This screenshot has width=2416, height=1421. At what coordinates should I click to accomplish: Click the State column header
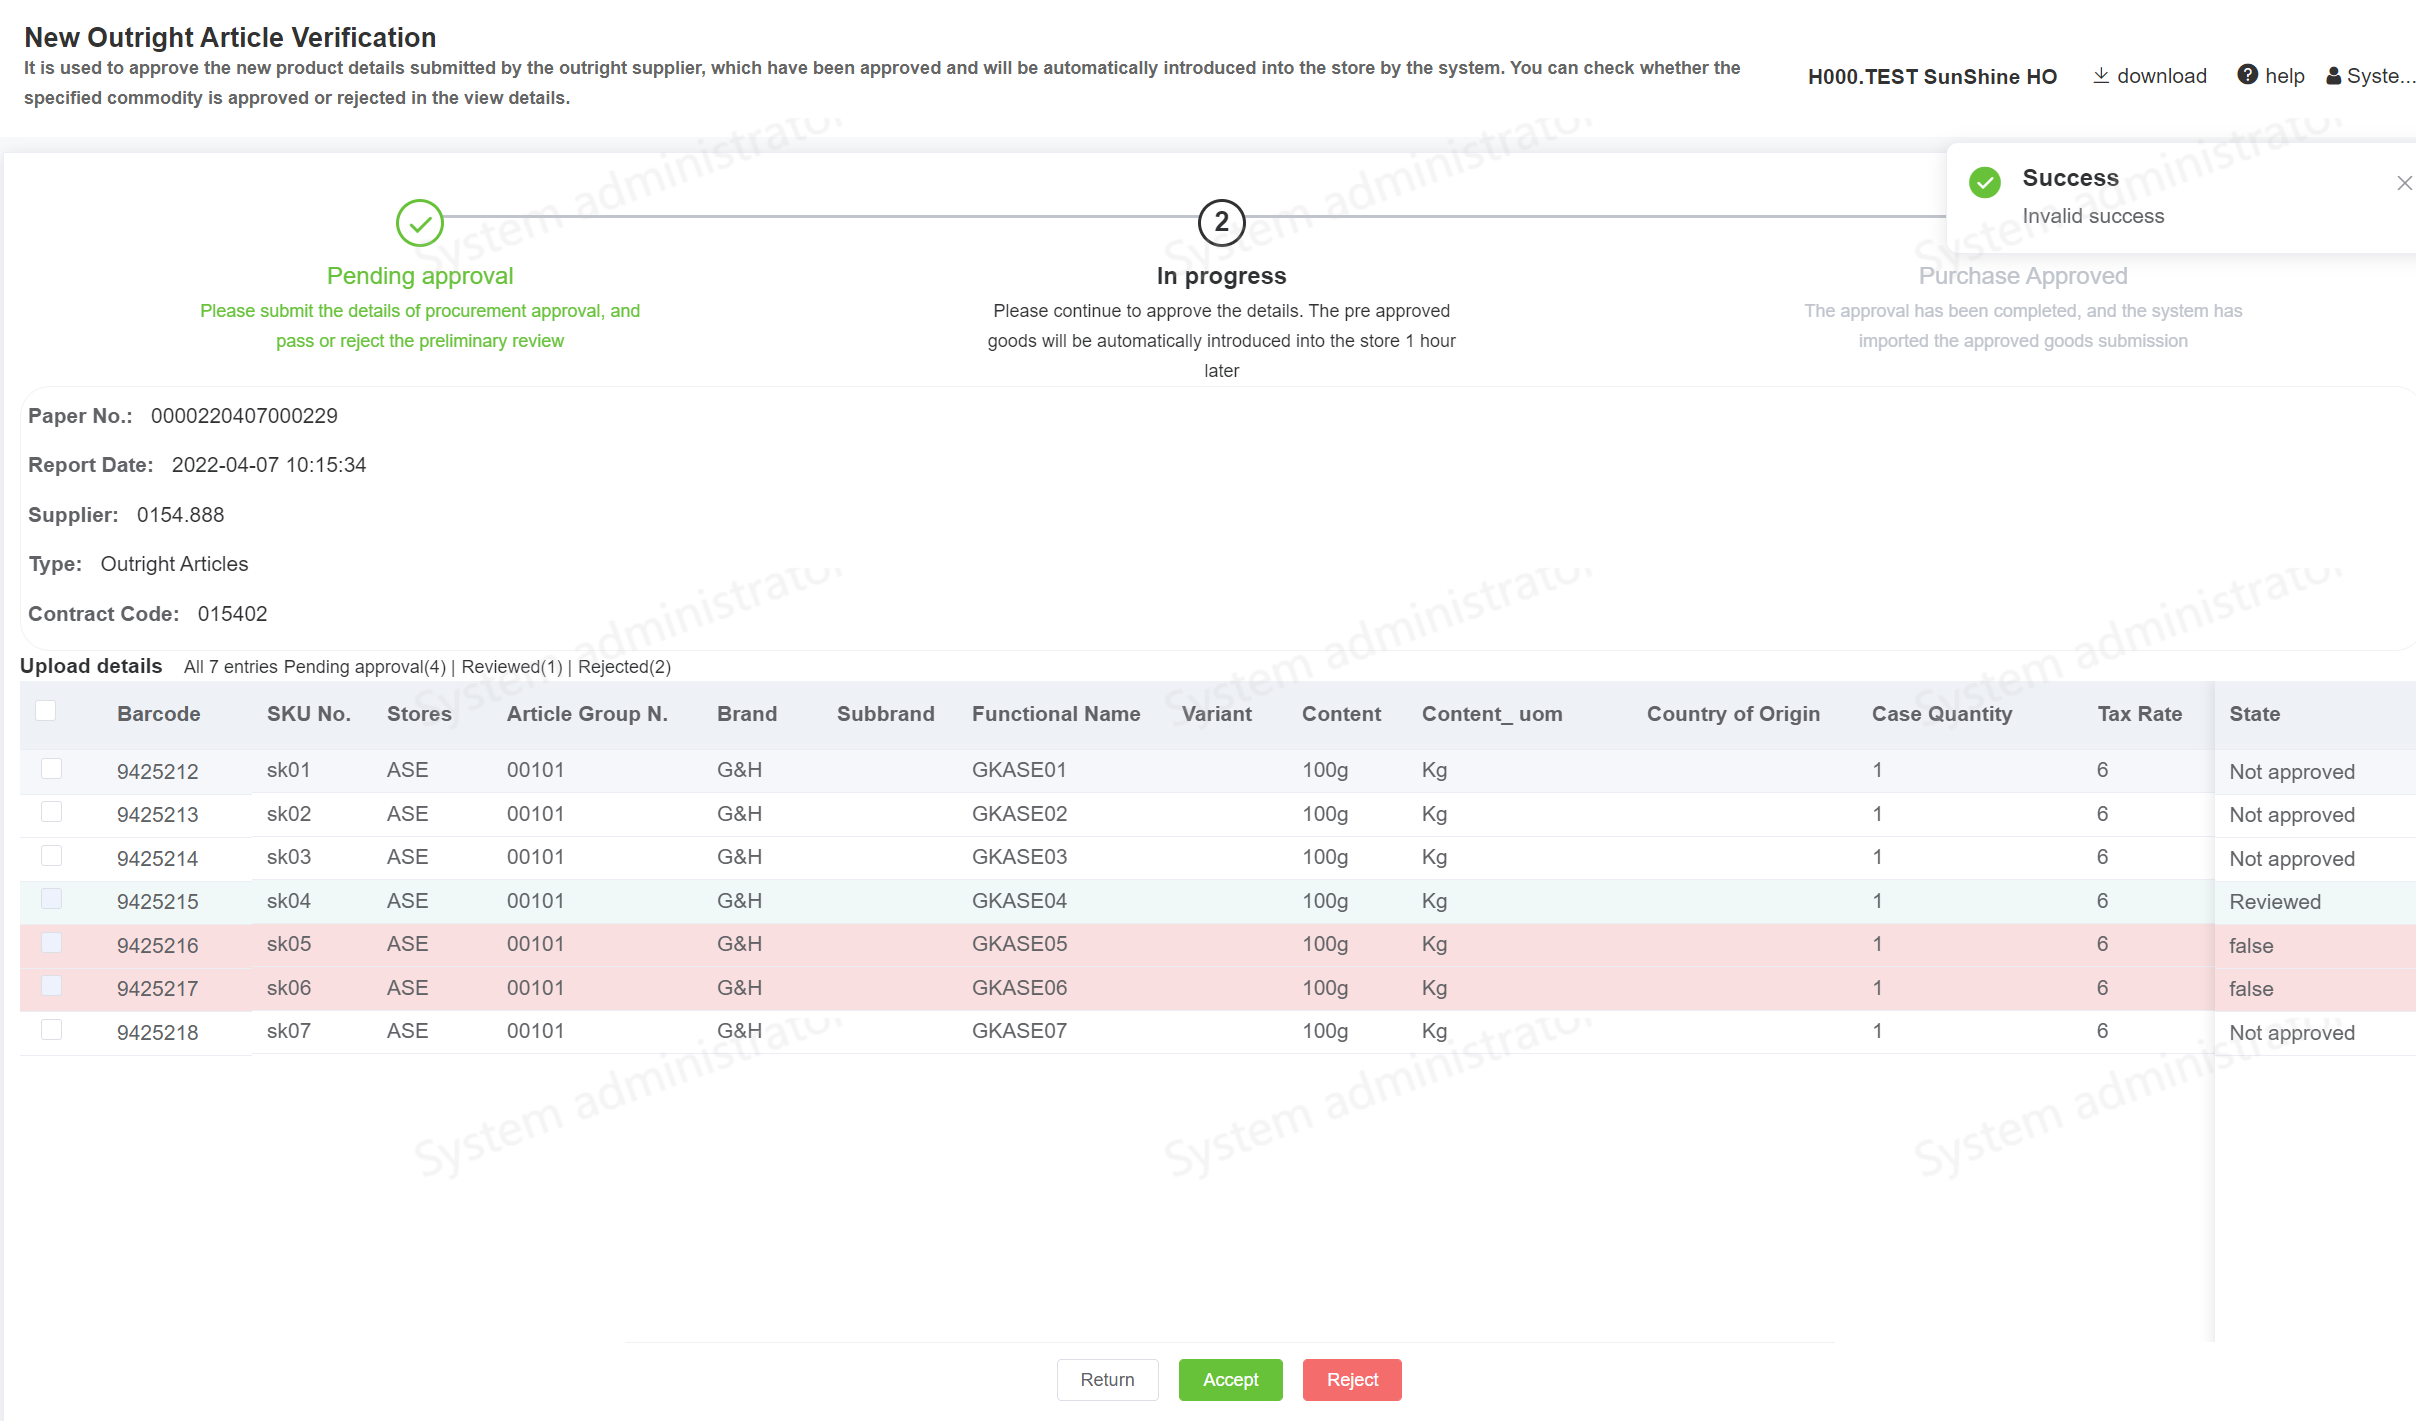pyautogui.click(x=2255, y=714)
